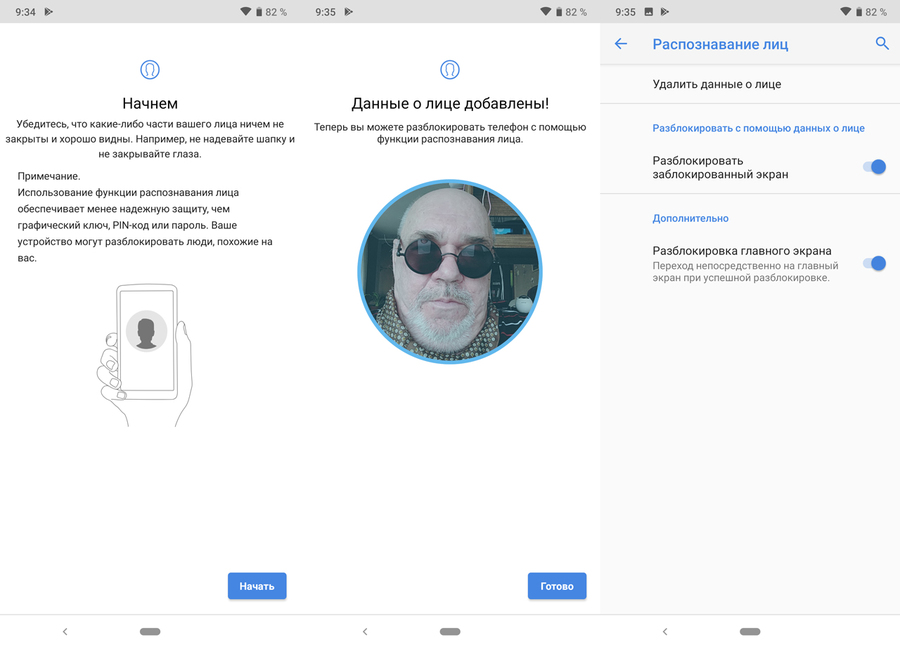The height and width of the screenshot is (649, 900).
Task: Tap Play Store status icon on middle screen
Action: [x=349, y=11]
